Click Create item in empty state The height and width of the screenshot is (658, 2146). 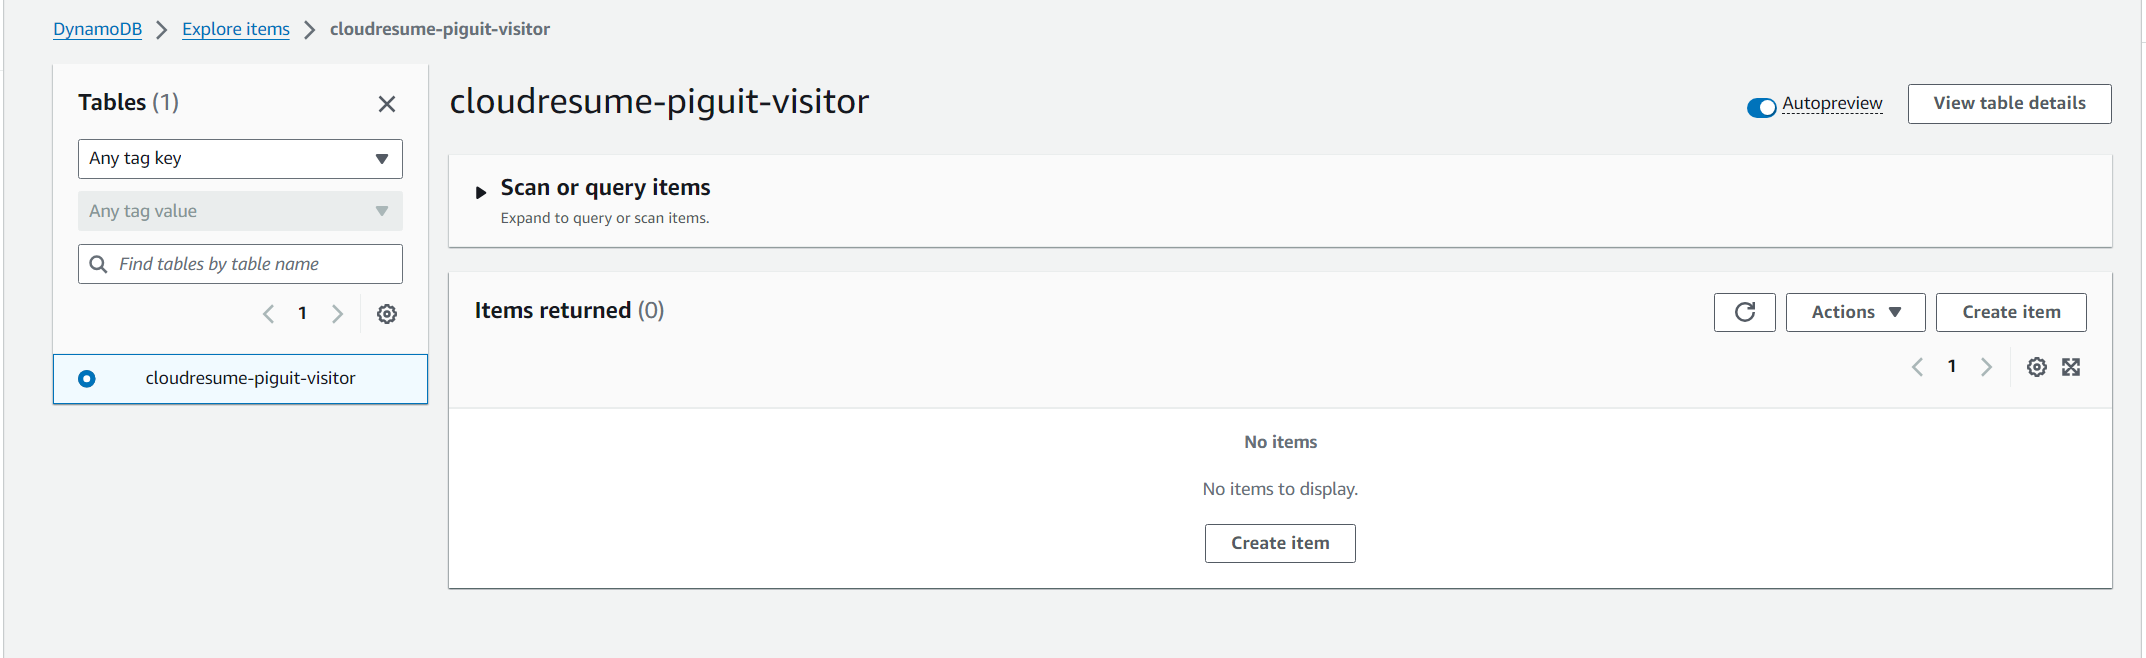(x=1280, y=543)
